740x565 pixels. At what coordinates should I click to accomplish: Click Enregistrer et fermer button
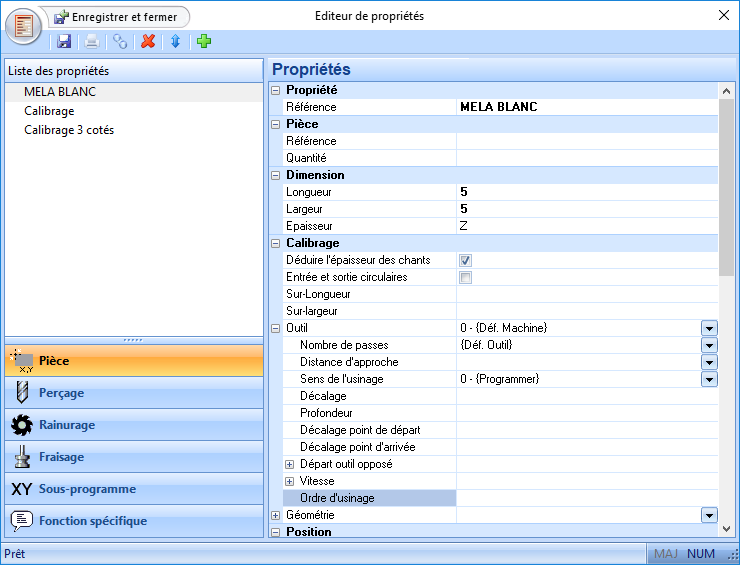[118, 17]
